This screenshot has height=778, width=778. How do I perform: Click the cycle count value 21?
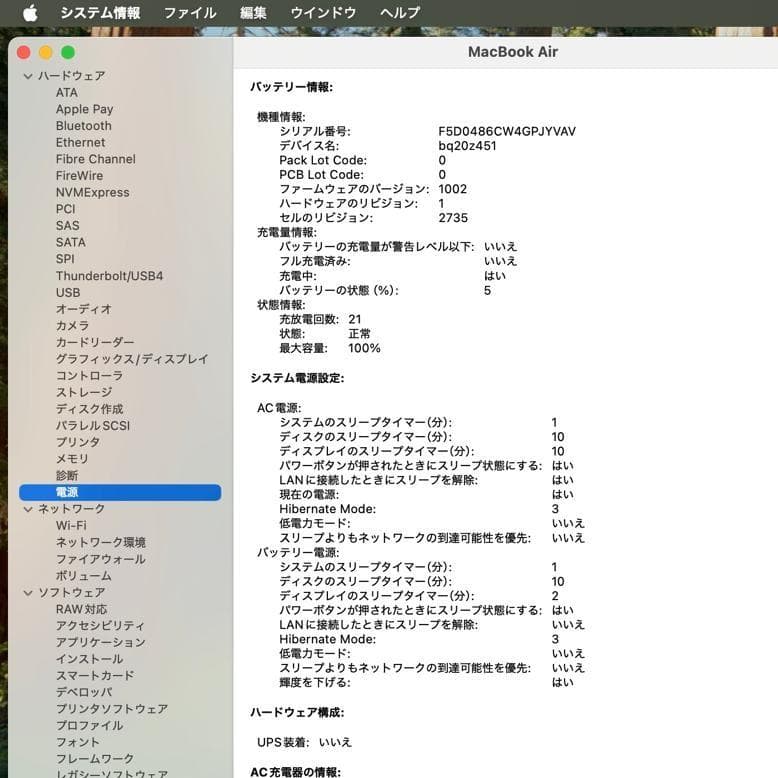[x=355, y=319]
